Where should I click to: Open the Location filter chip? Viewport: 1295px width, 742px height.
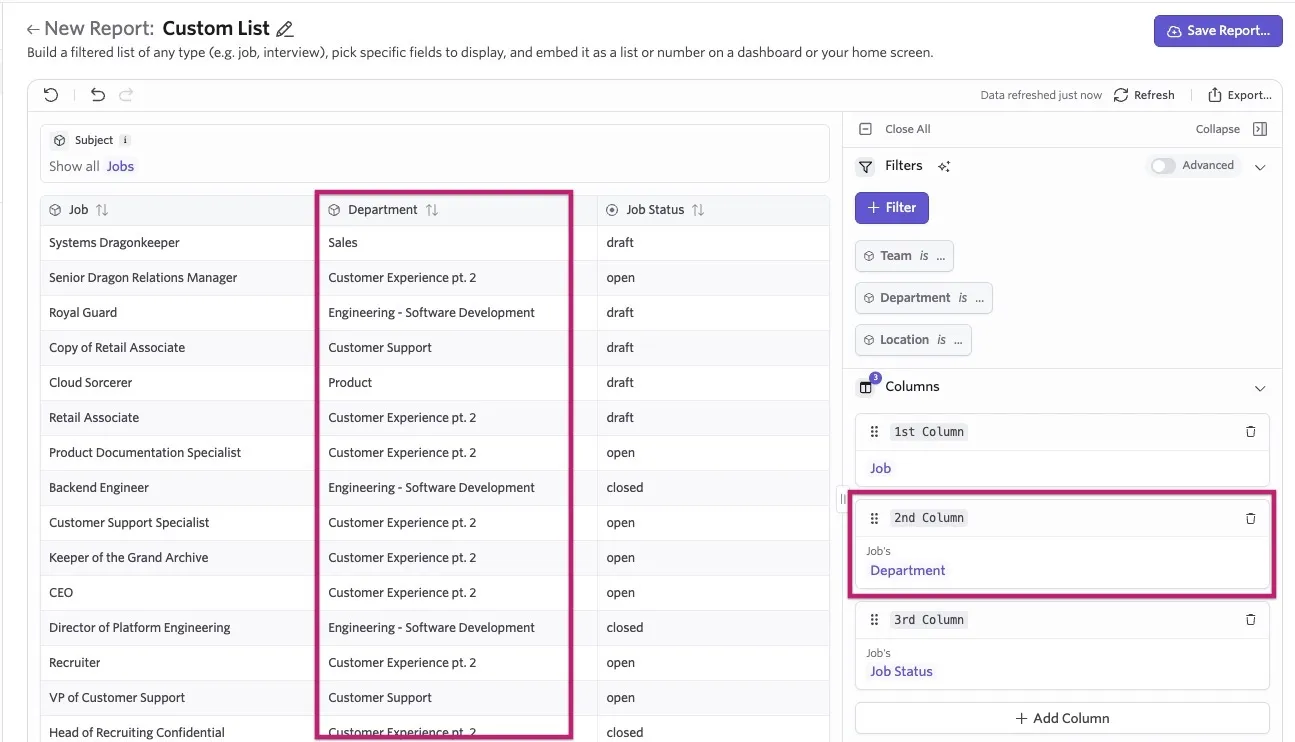click(913, 340)
